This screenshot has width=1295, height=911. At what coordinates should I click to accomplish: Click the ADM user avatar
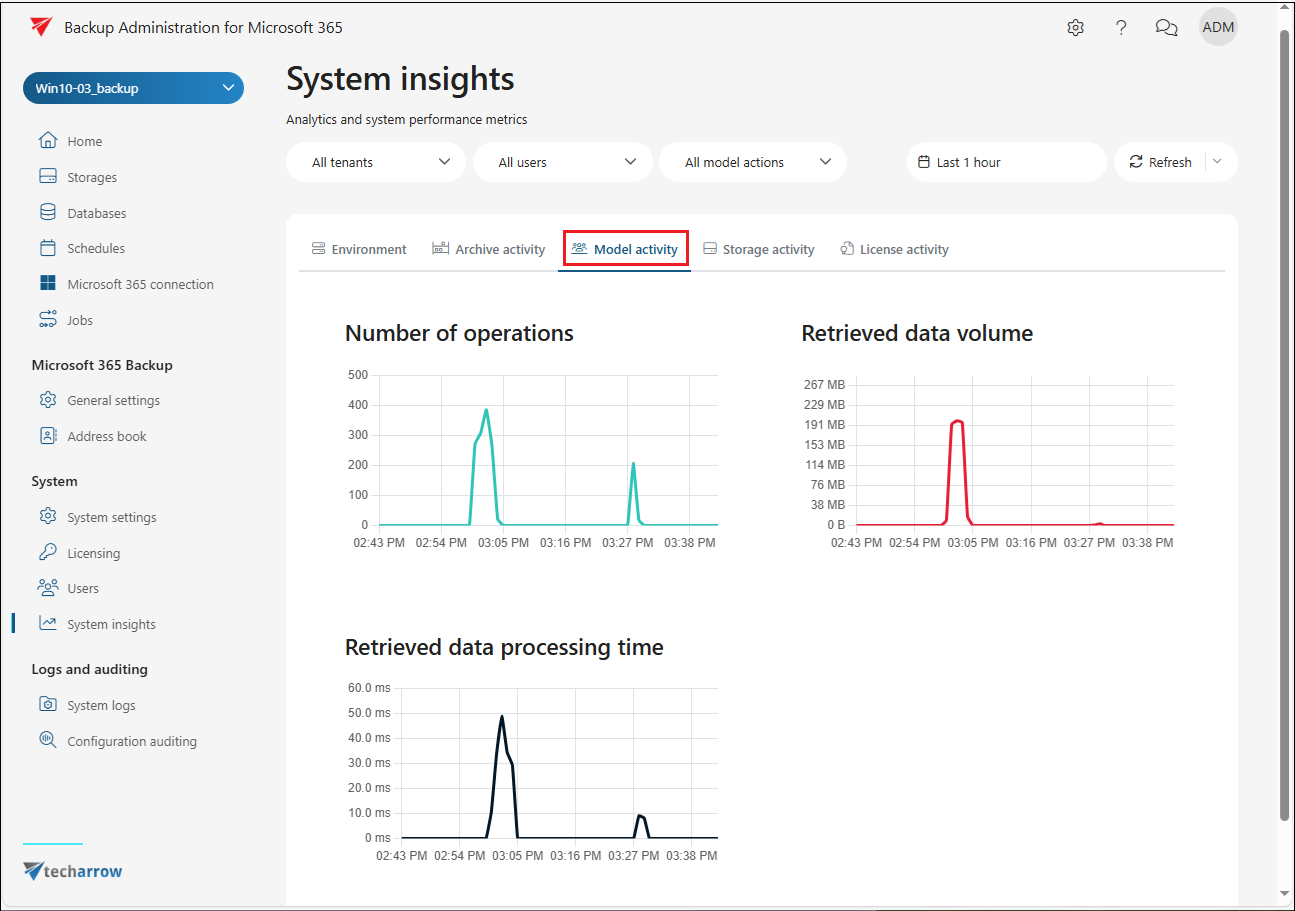pyautogui.click(x=1218, y=28)
